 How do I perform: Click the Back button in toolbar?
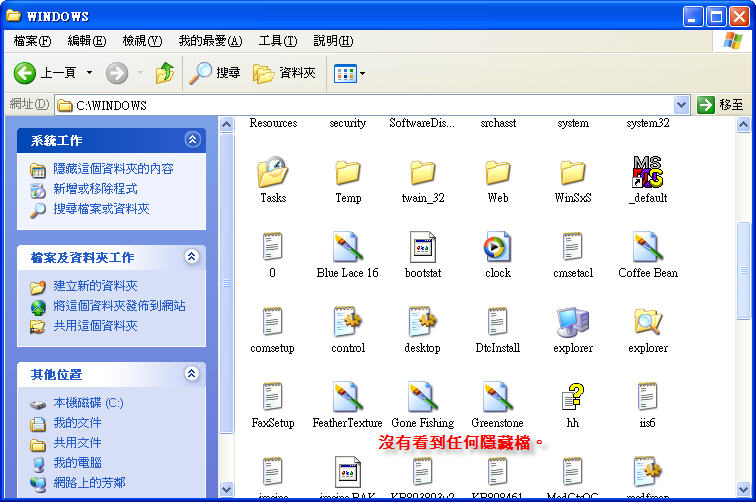click(44, 73)
